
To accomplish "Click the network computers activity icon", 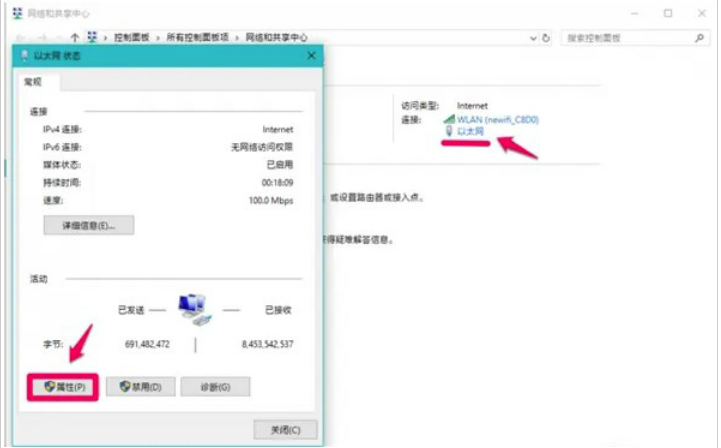I will 195,310.
